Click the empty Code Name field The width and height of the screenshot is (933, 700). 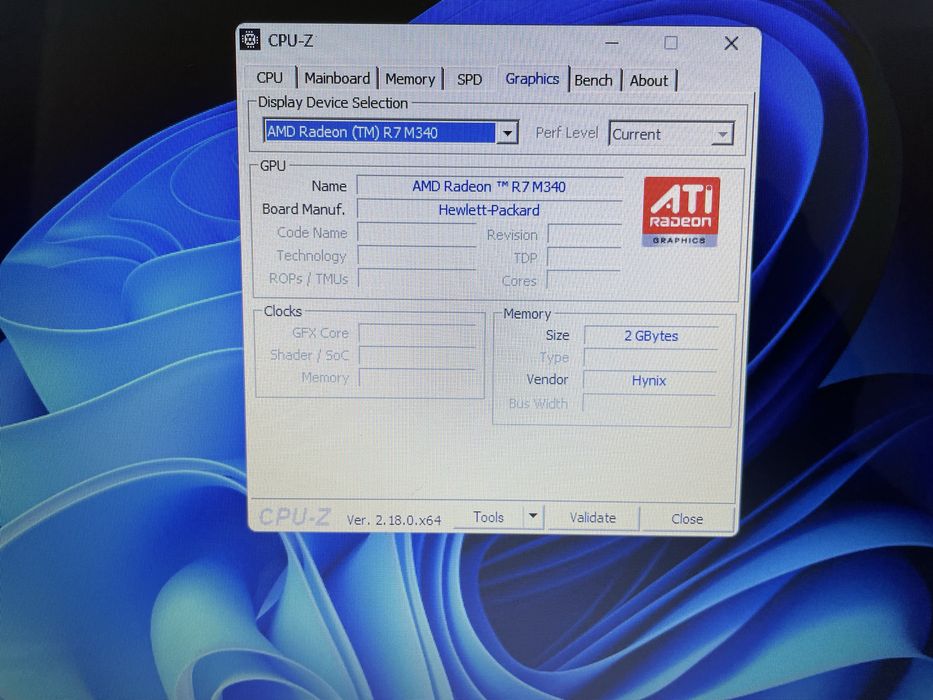tap(417, 233)
